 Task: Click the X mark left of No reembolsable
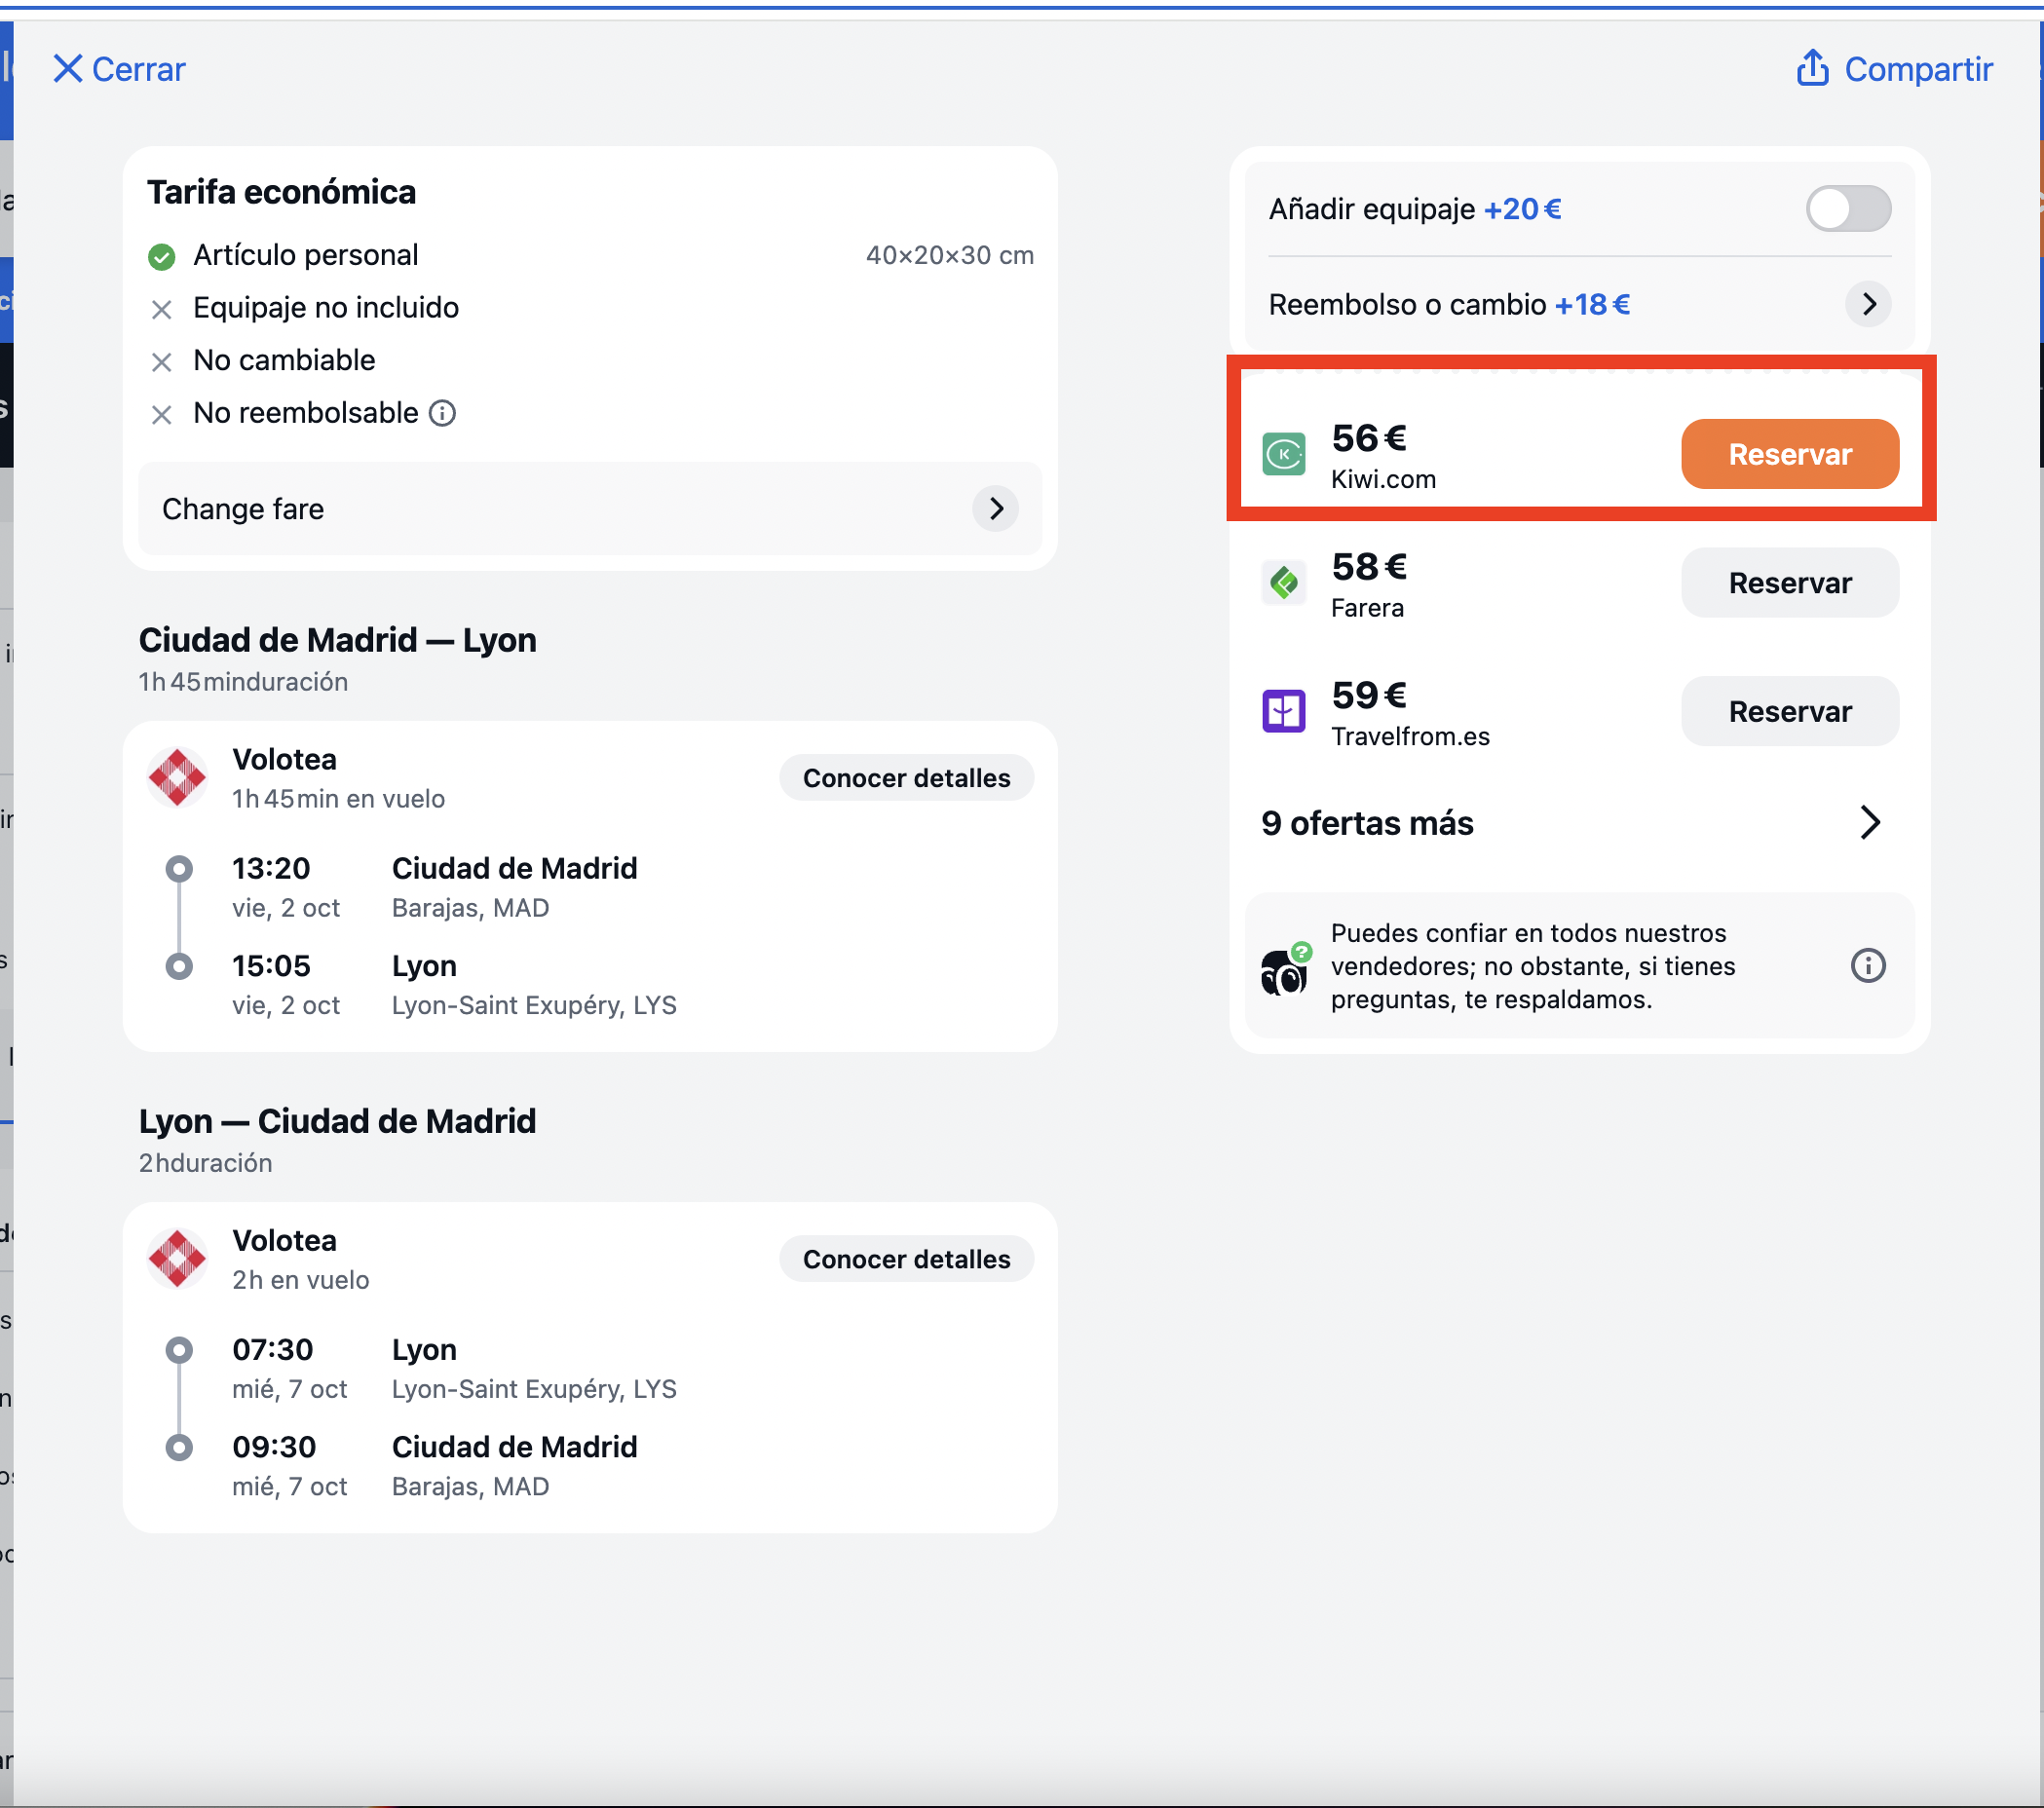(161, 415)
